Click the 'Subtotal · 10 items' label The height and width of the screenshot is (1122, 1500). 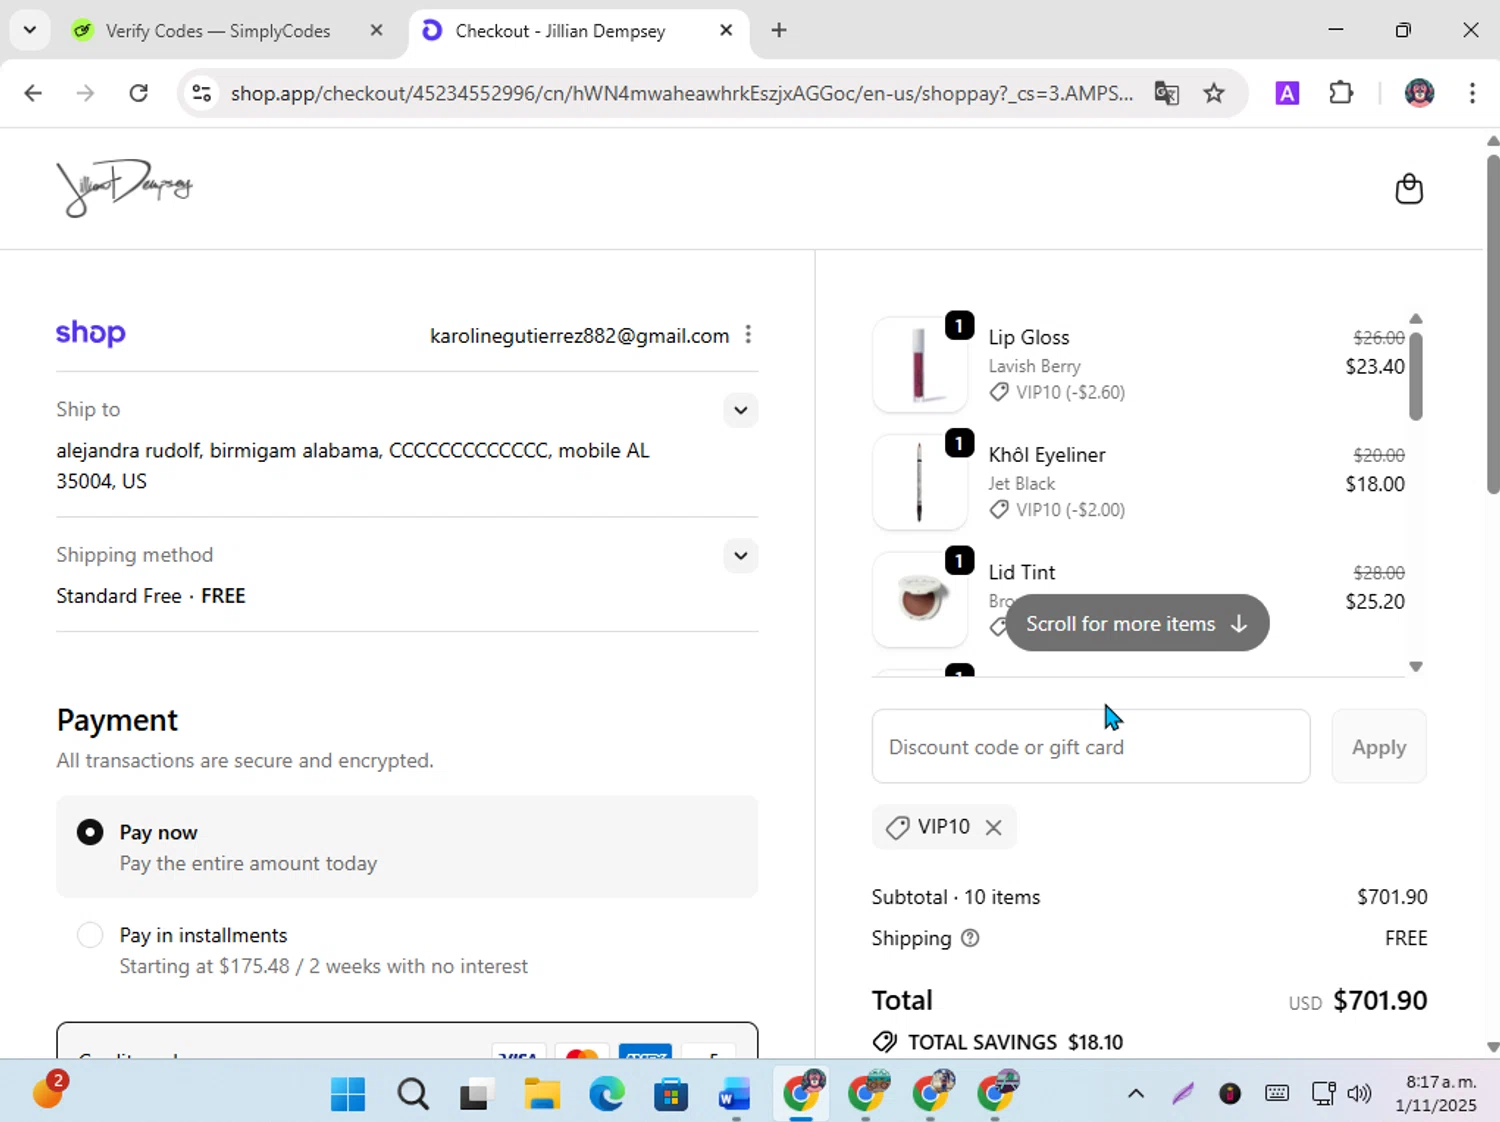[956, 897]
